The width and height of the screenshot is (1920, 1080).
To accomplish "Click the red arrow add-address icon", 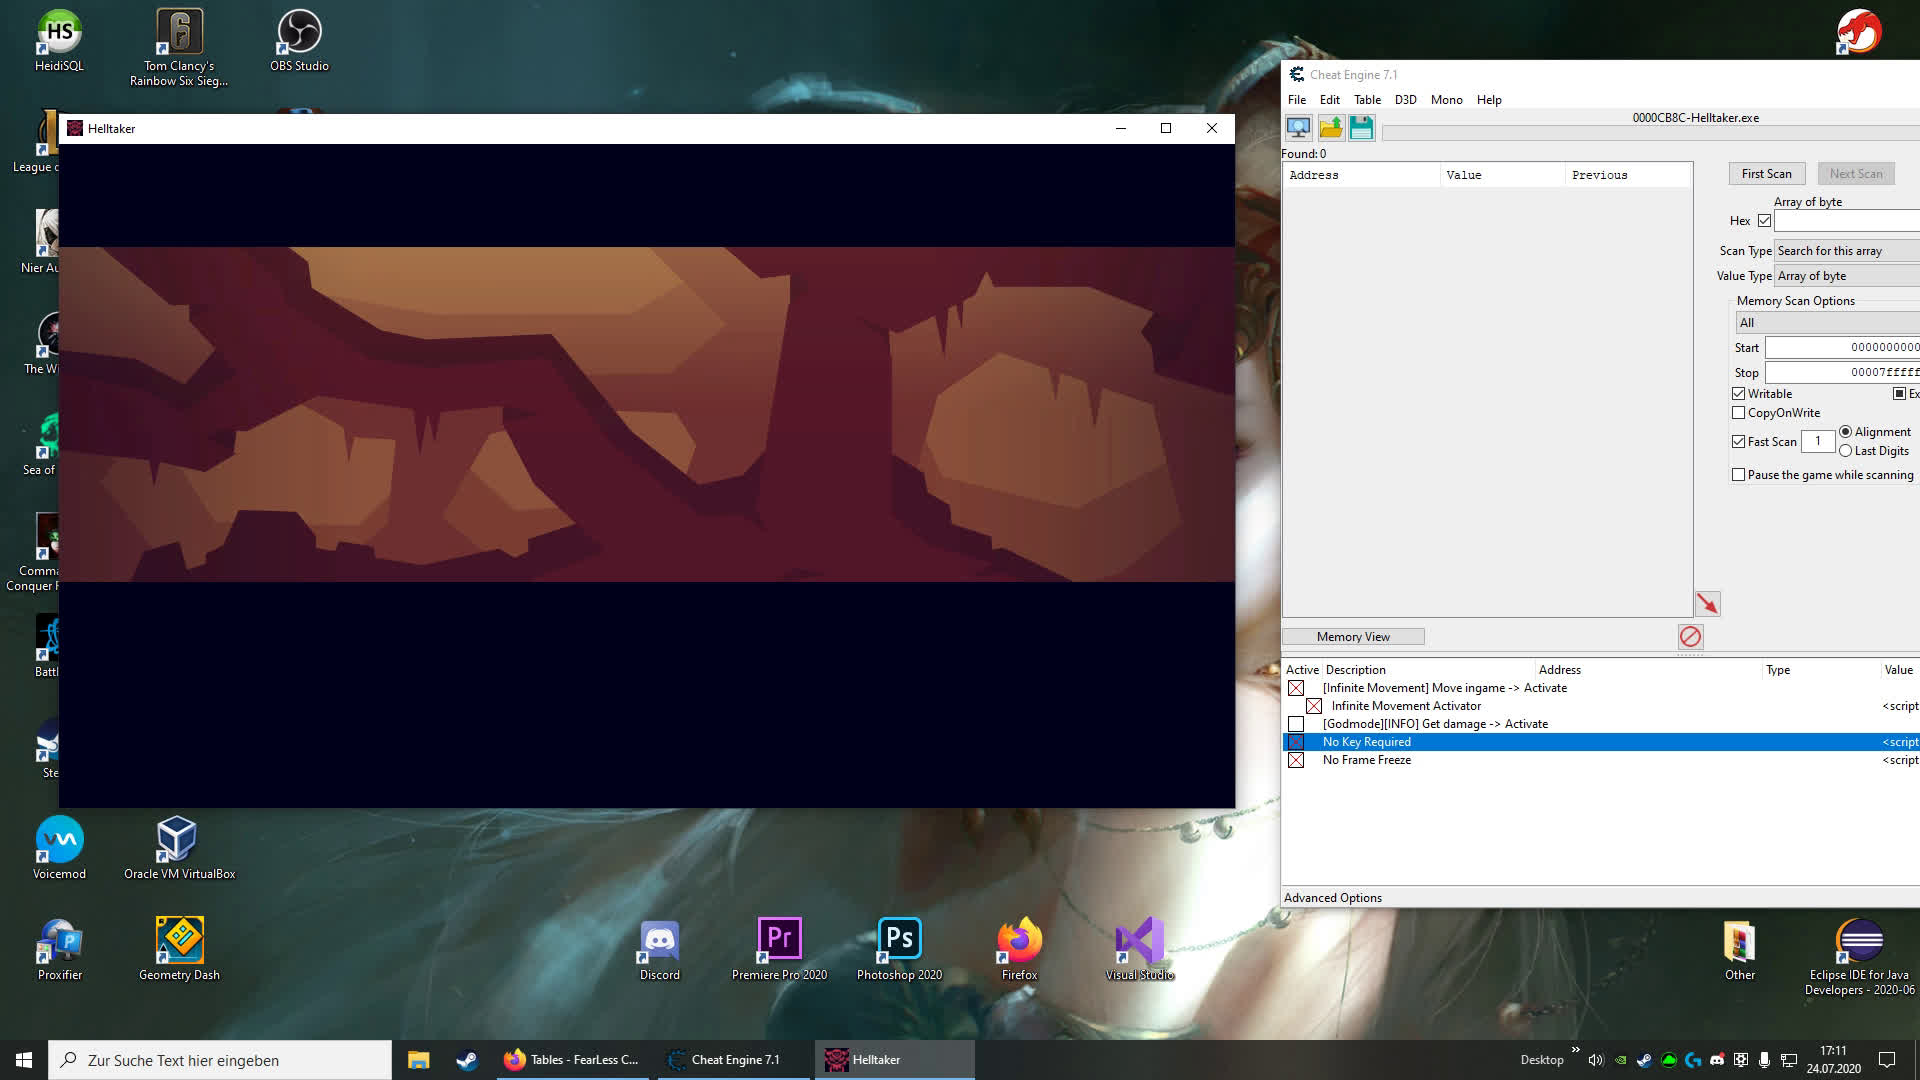I will click(1707, 604).
